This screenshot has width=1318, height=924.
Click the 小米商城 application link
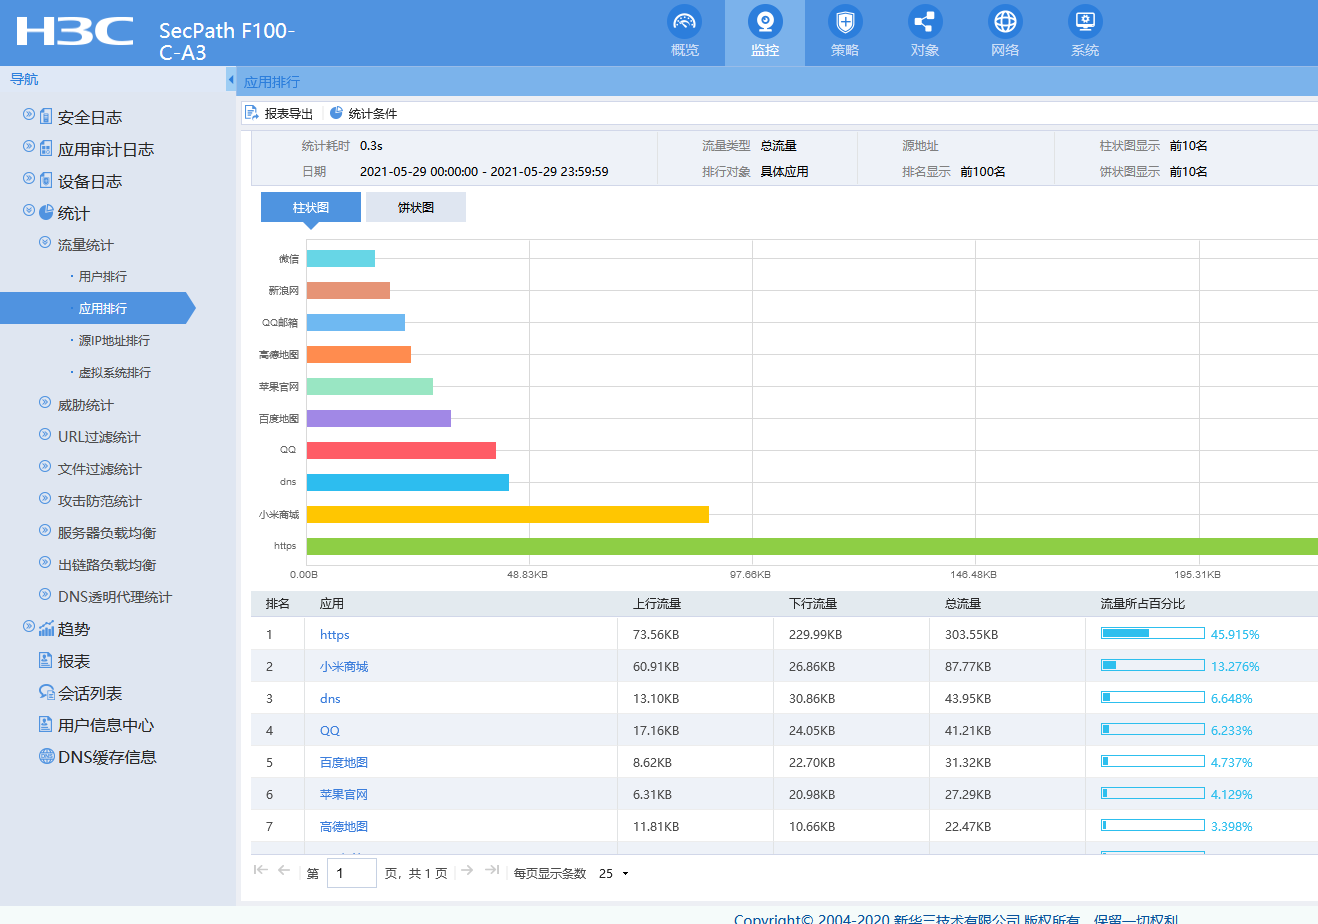click(344, 666)
